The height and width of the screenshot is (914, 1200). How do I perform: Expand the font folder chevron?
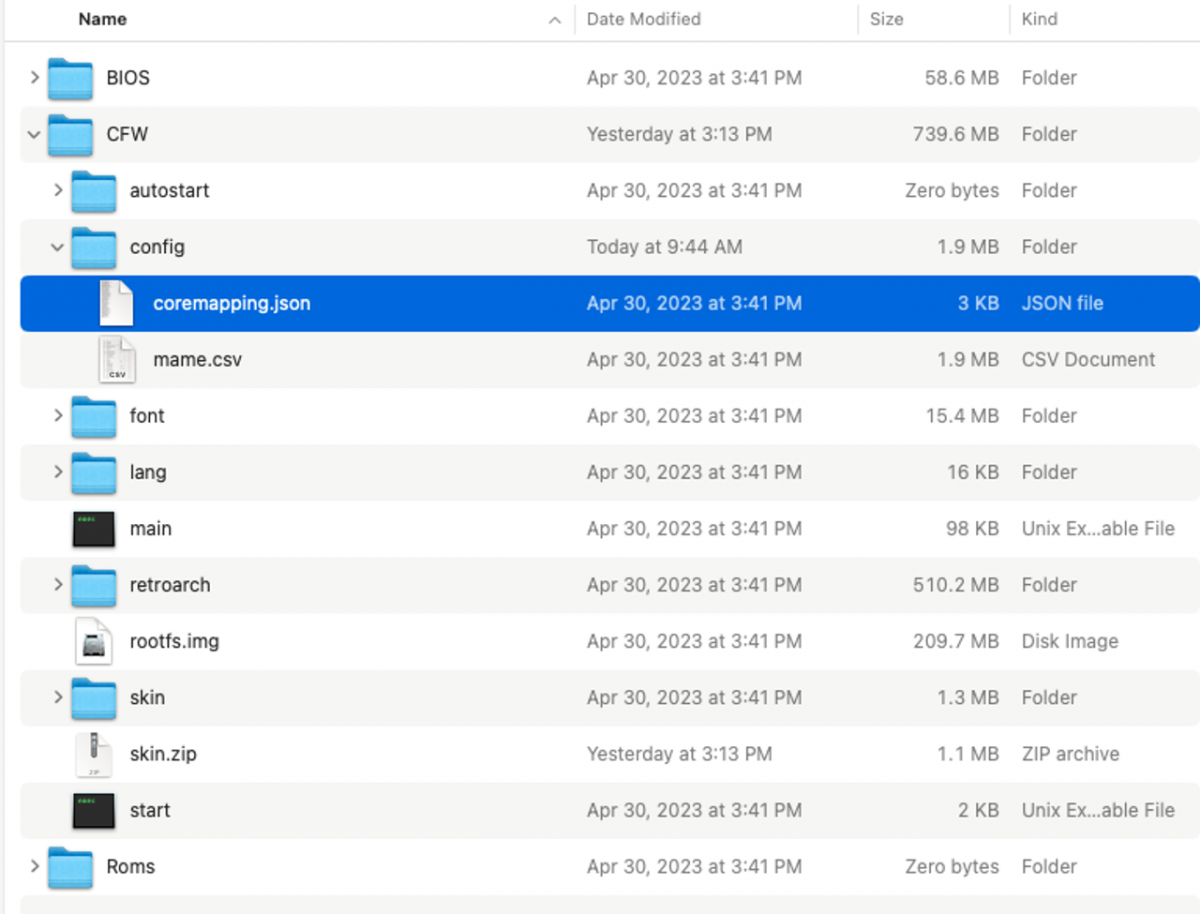click(x=58, y=415)
